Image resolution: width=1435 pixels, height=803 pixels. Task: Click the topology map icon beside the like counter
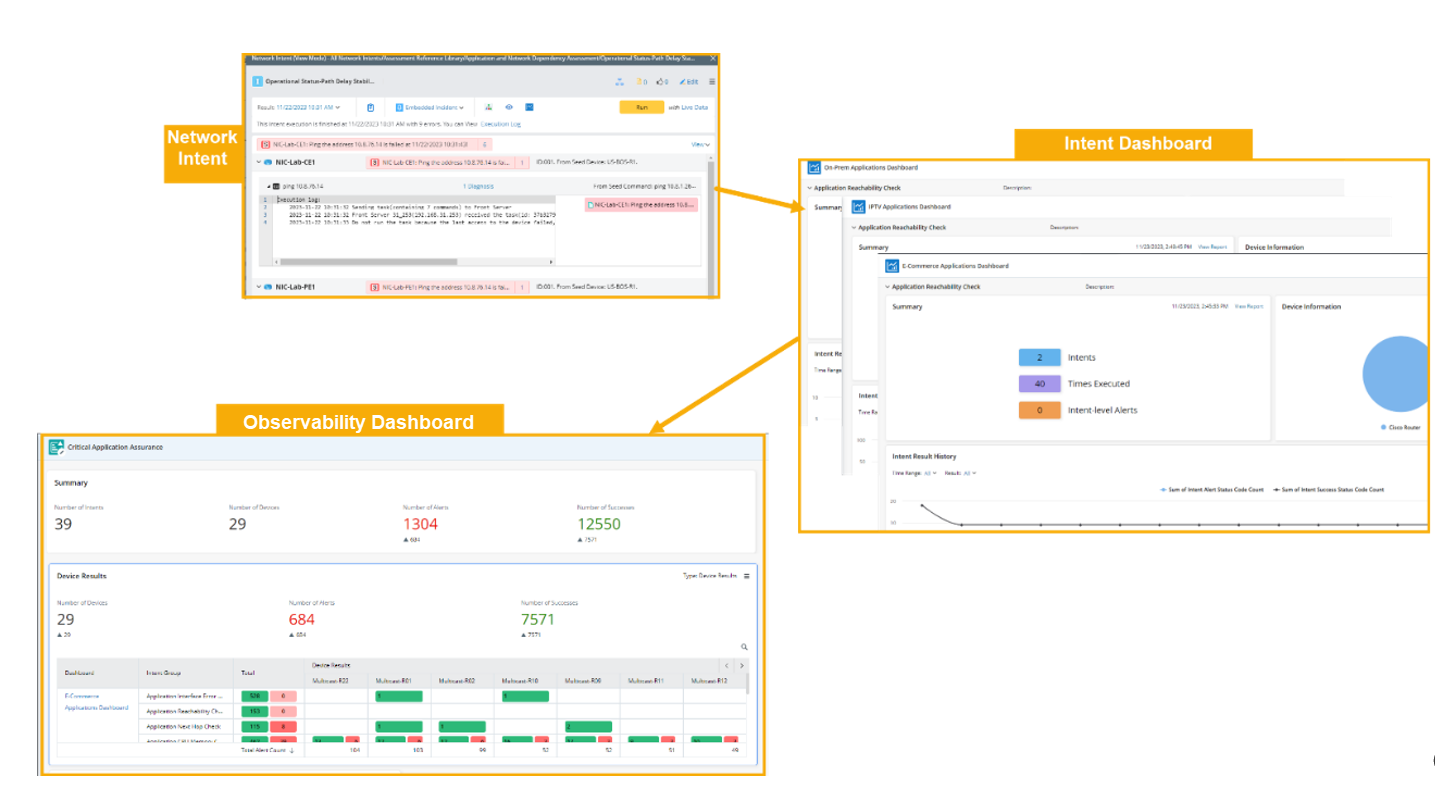coord(620,82)
